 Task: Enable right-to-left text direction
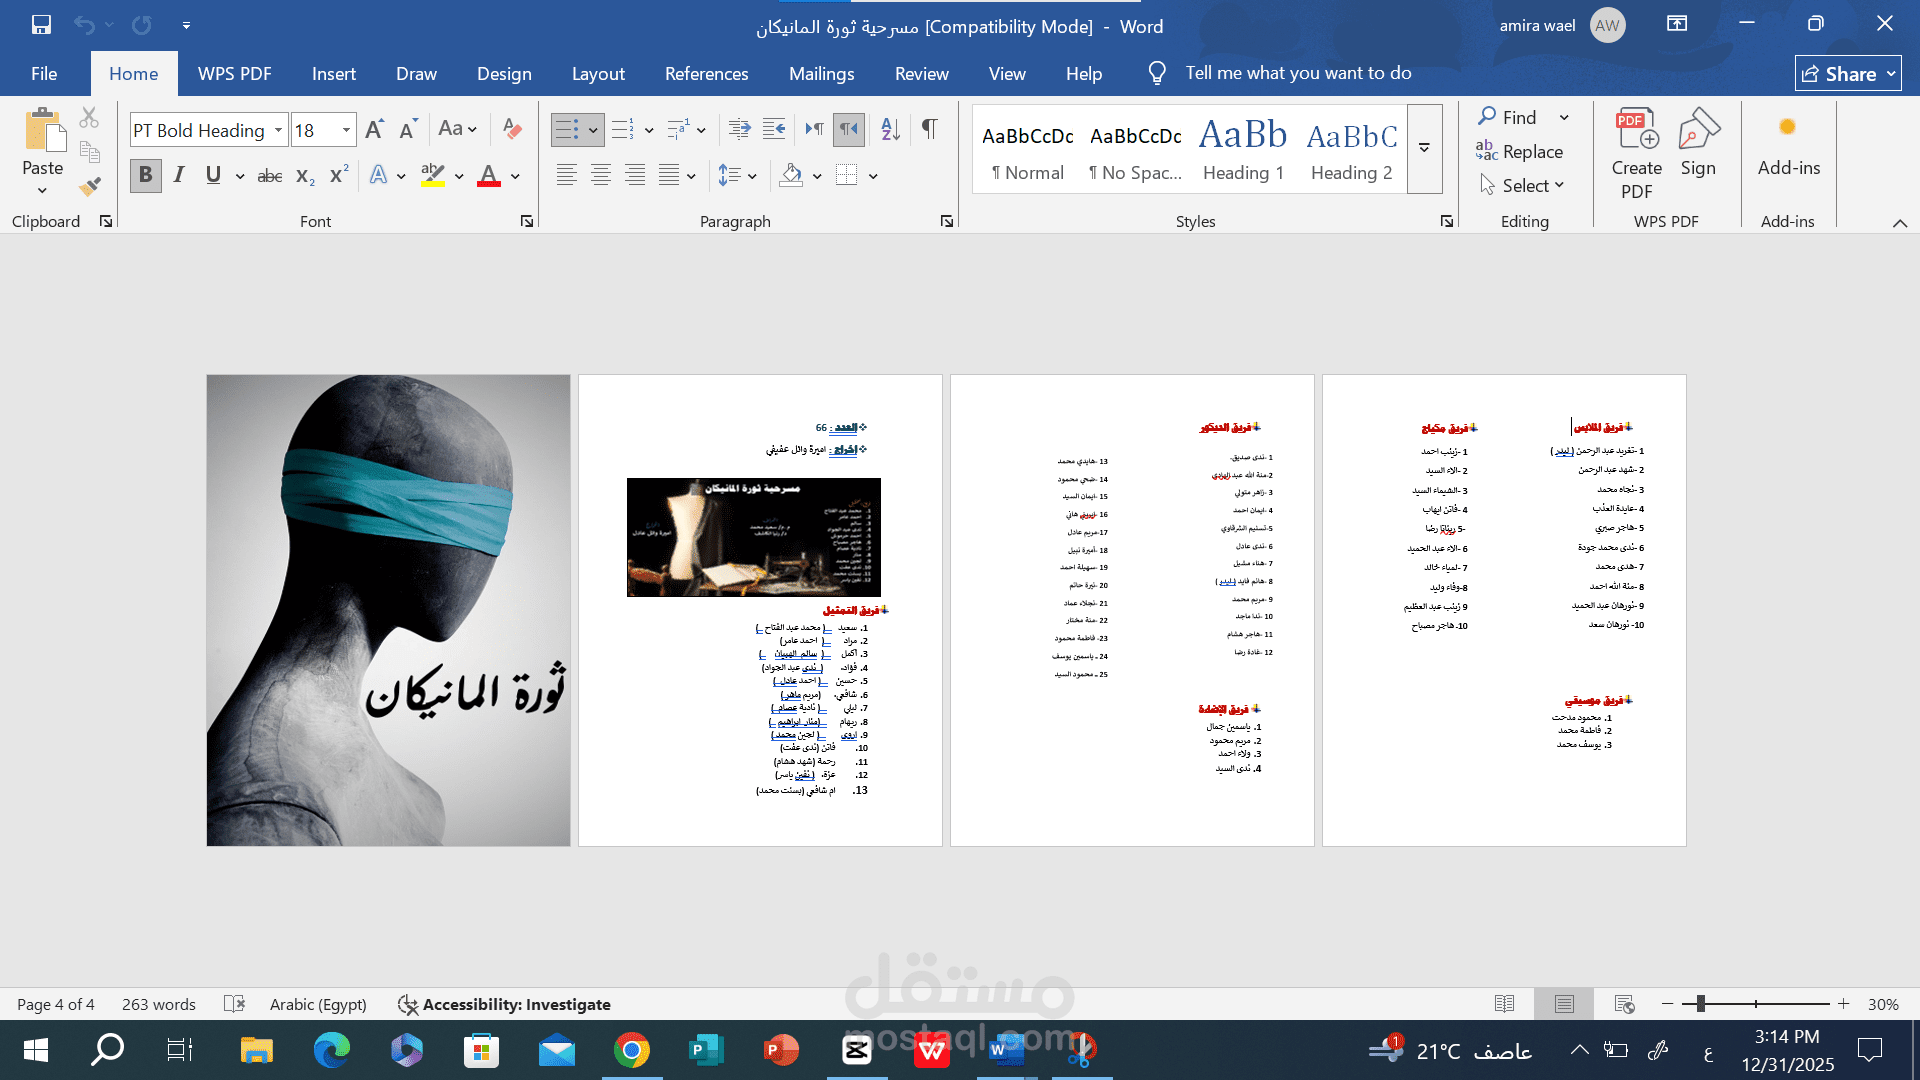(849, 129)
